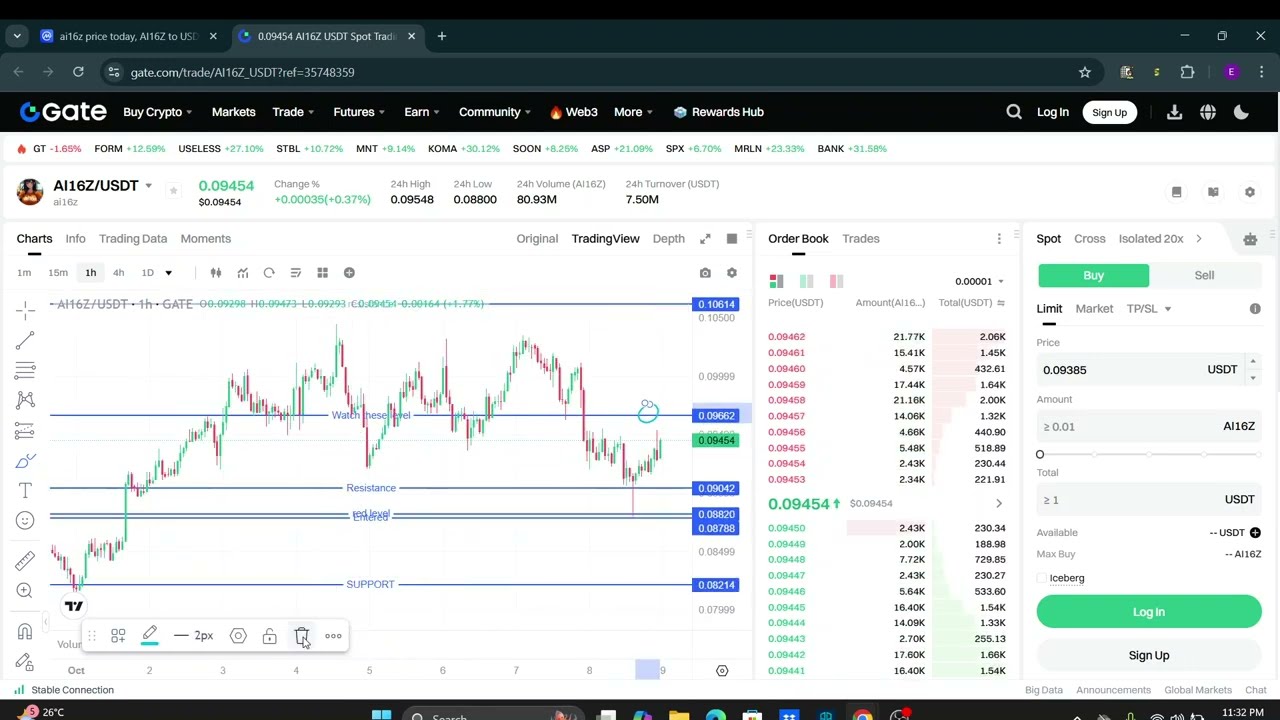The width and height of the screenshot is (1280, 720).
Task: Switch to Cross margin tab
Action: pyautogui.click(x=1089, y=239)
